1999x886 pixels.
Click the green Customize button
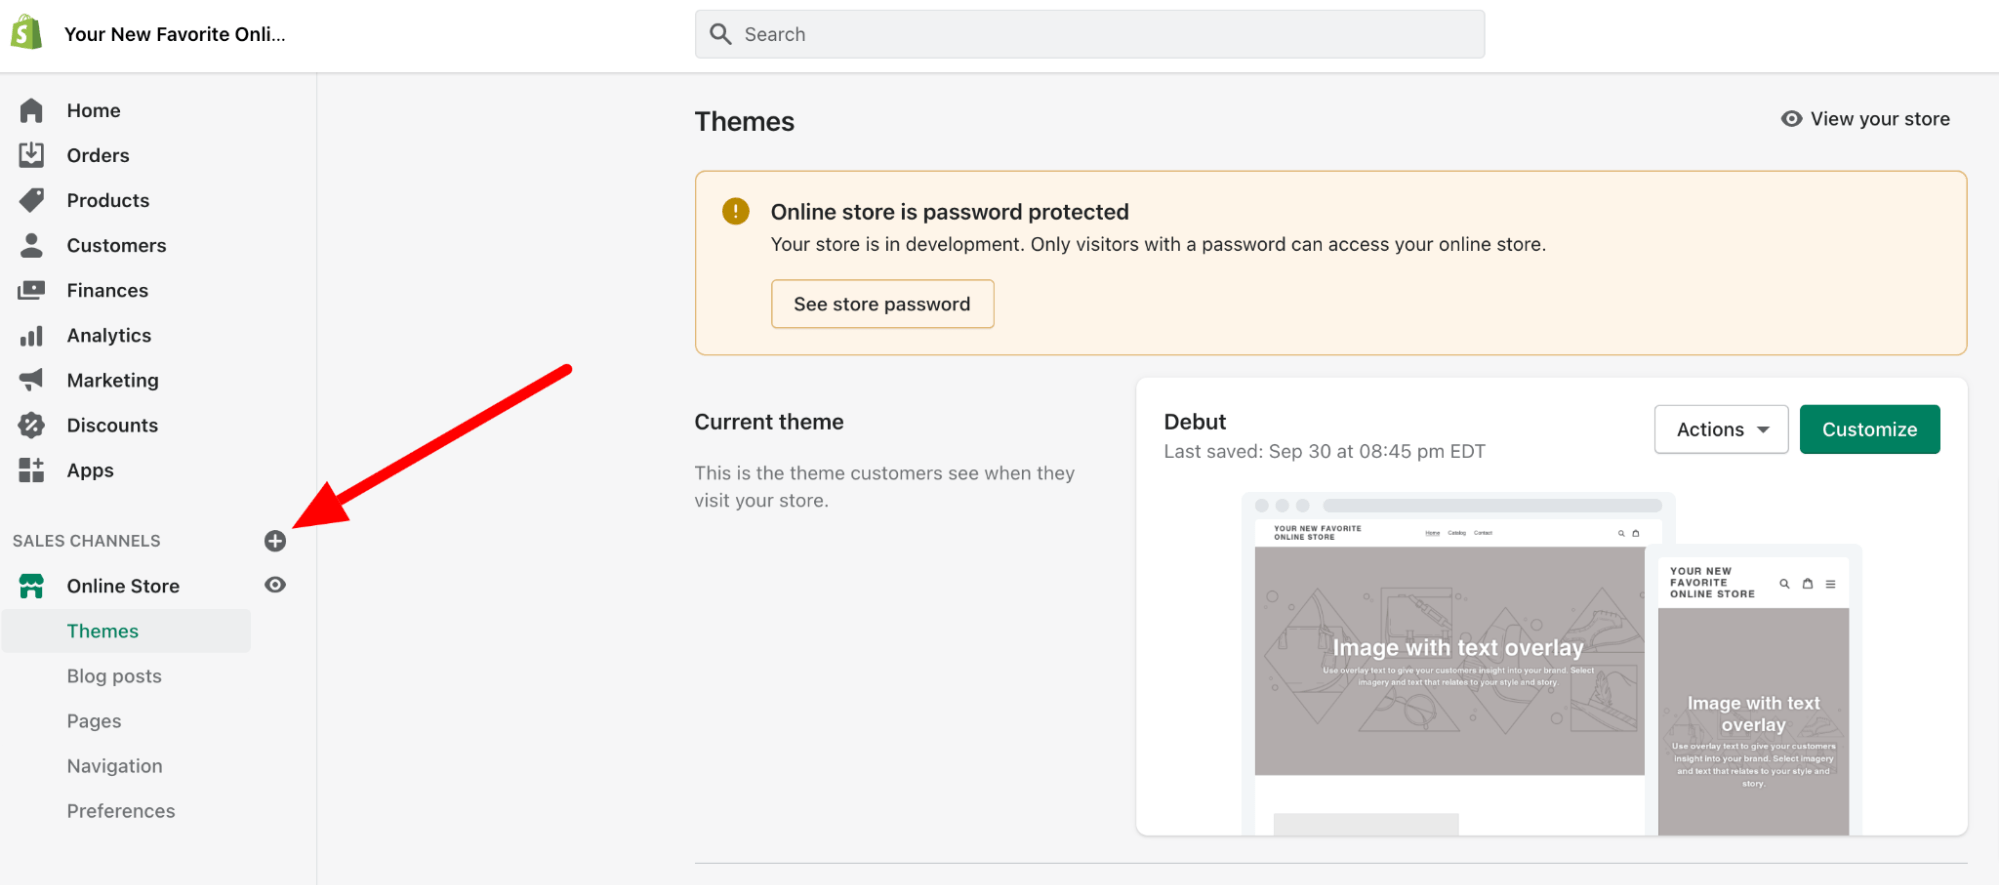(x=1869, y=429)
